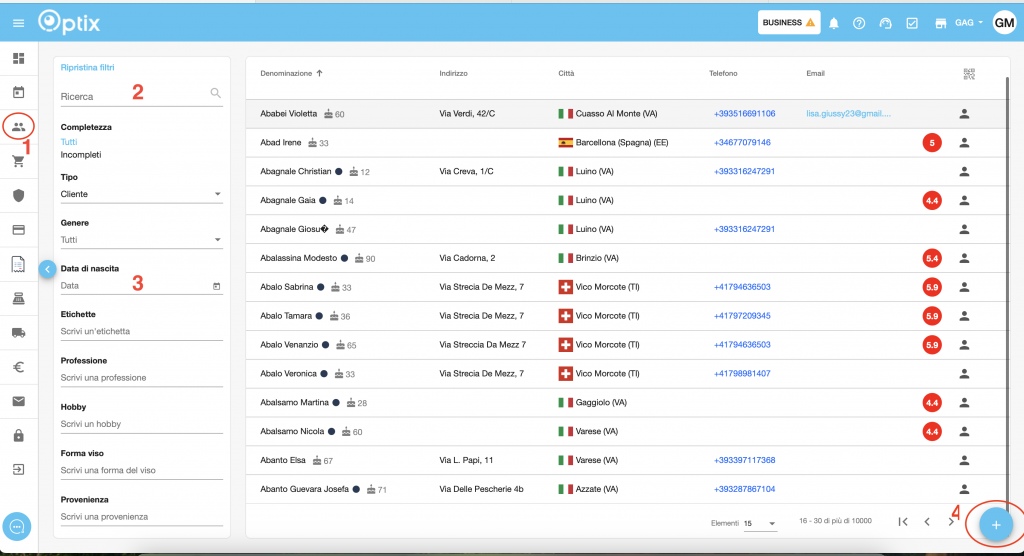The width and height of the screenshot is (1024, 556).
Task: Open the hamburger menu in header
Action: (x=18, y=22)
